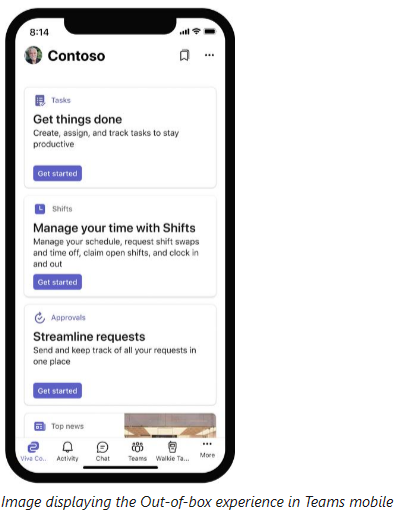
Task: Expand the More apps menu
Action: tap(207, 449)
